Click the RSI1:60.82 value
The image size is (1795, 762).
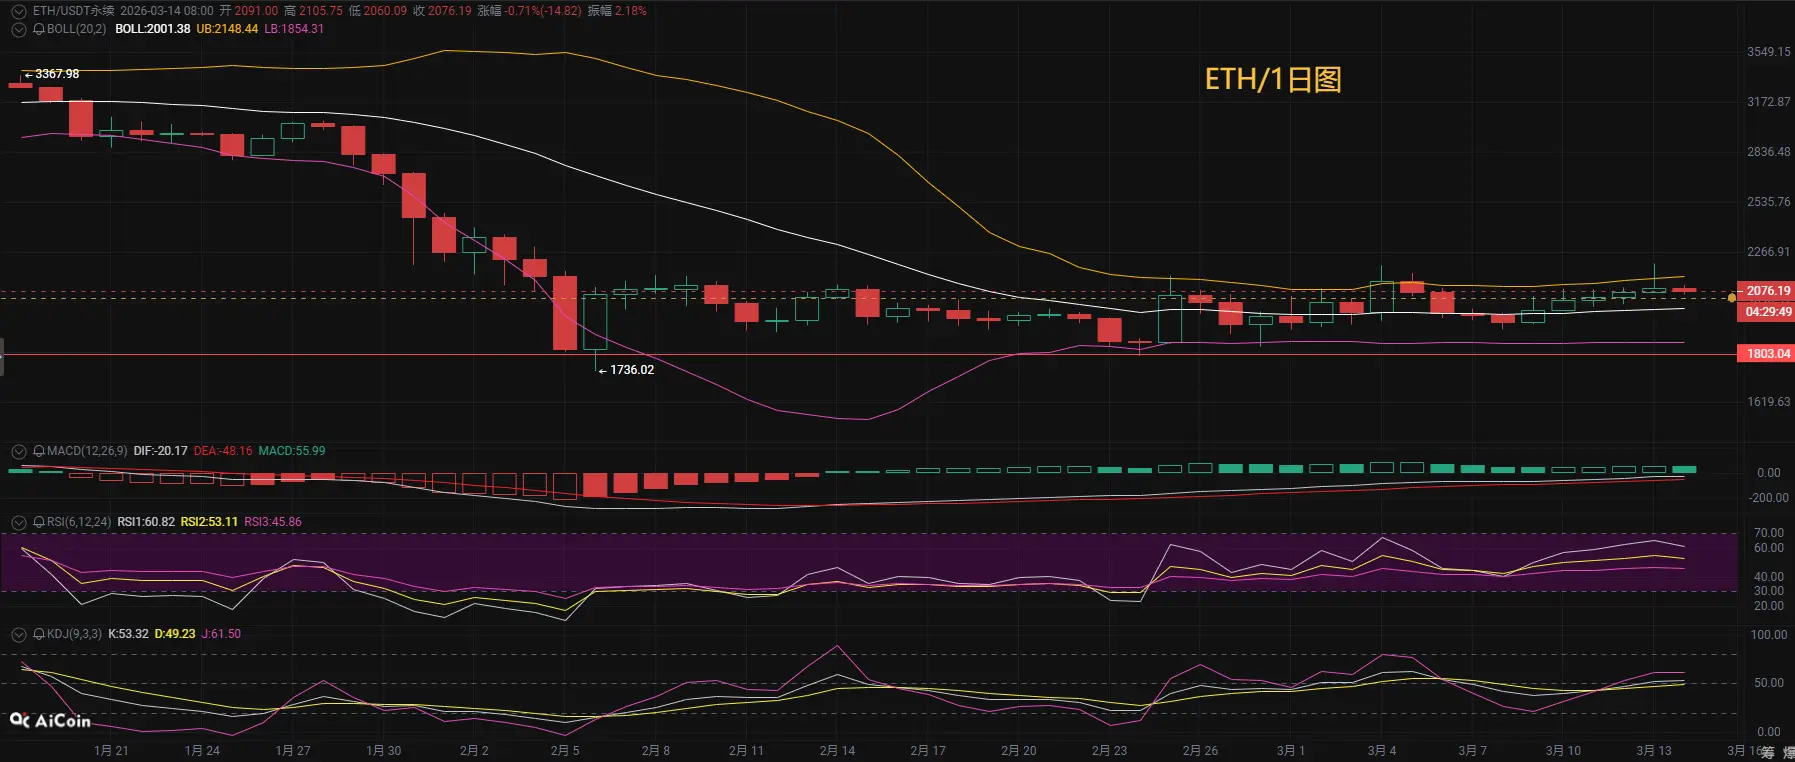click(146, 522)
